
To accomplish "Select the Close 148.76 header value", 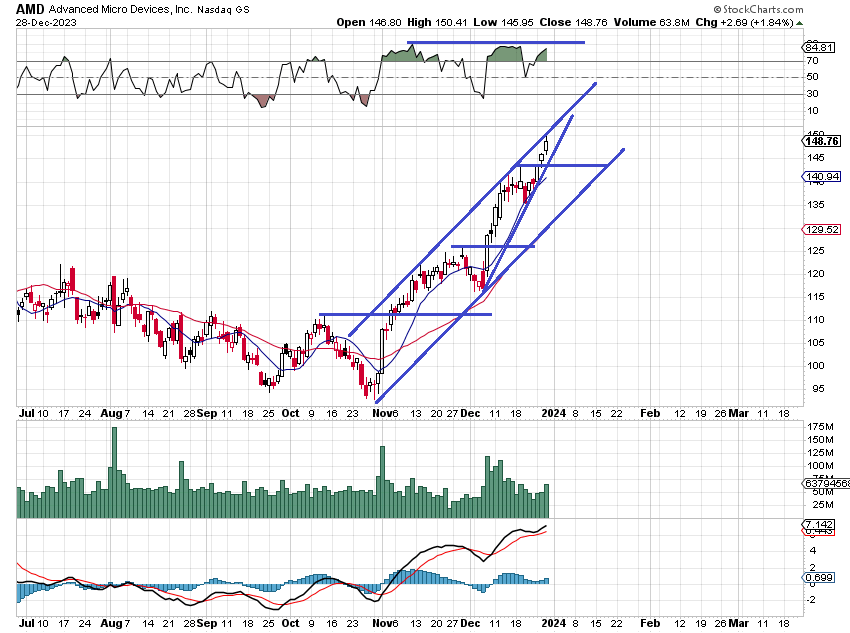I will [574, 22].
